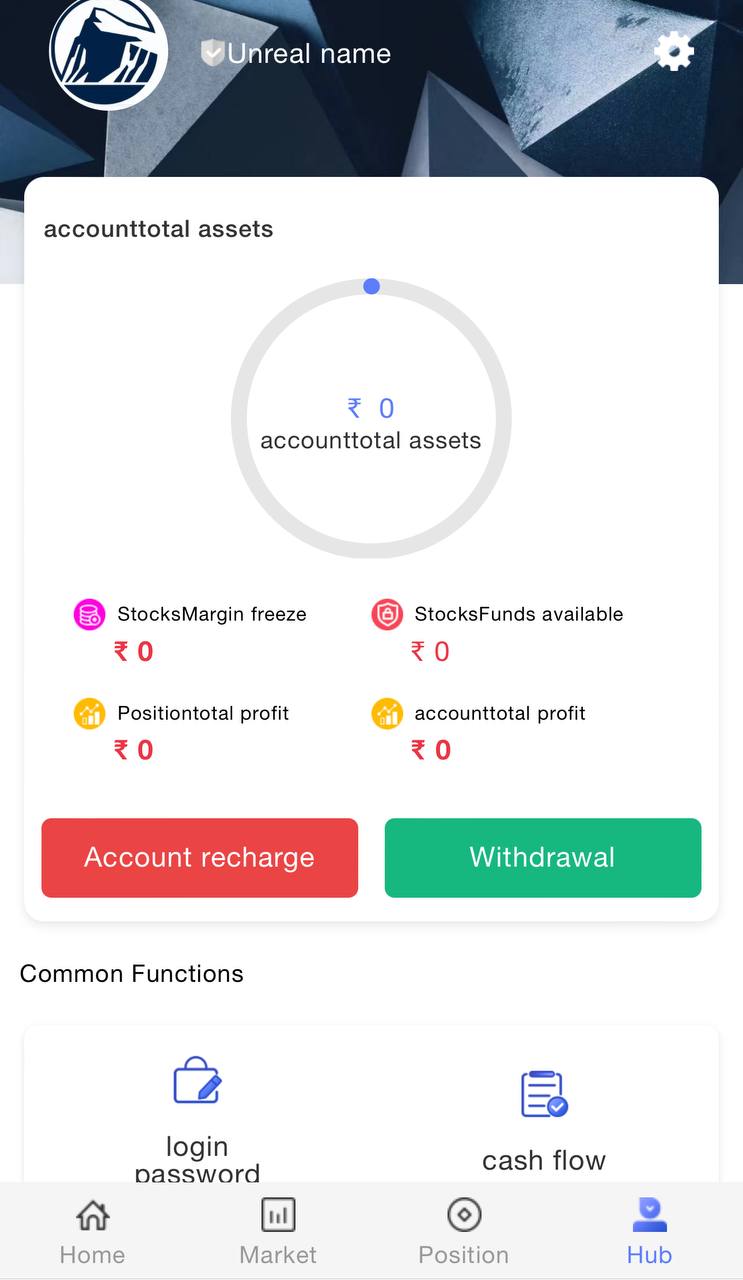Go to the Position tab
The image size is (743, 1280).
pos(463,1232)
